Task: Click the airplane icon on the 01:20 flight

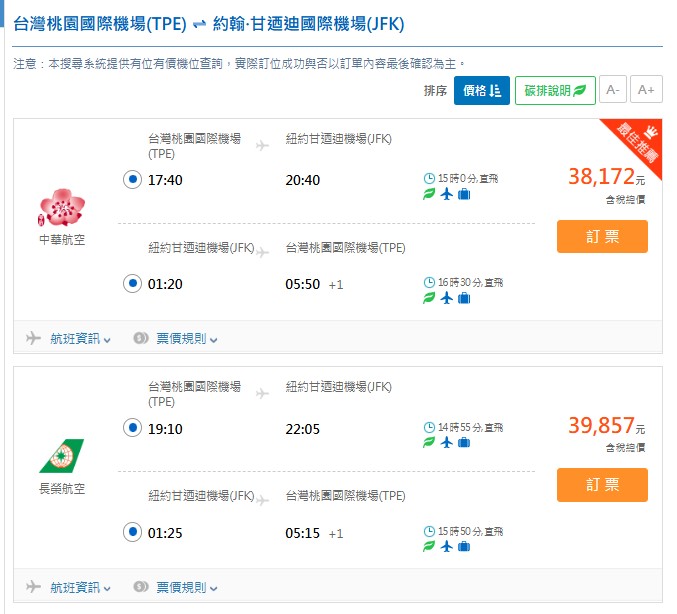Action: click(446, 298)
